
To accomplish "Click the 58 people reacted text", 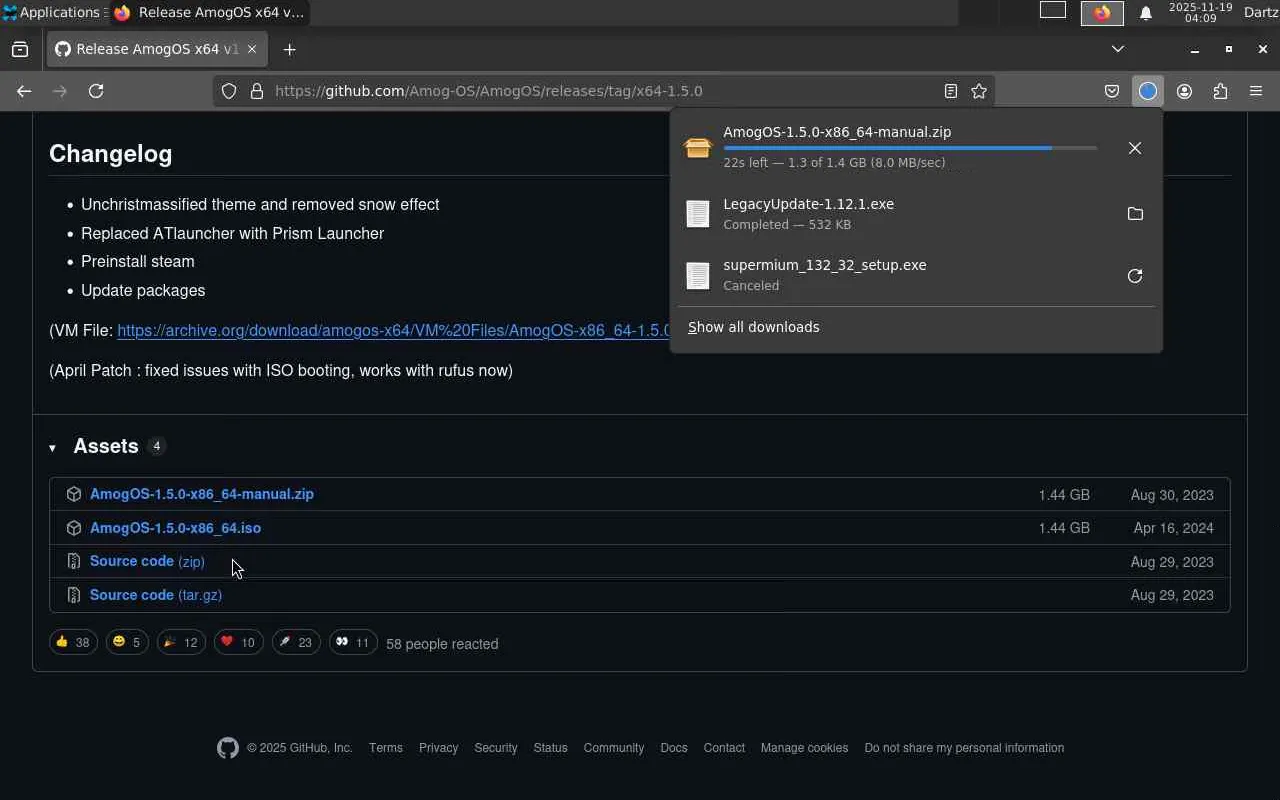I will [442, 644].
